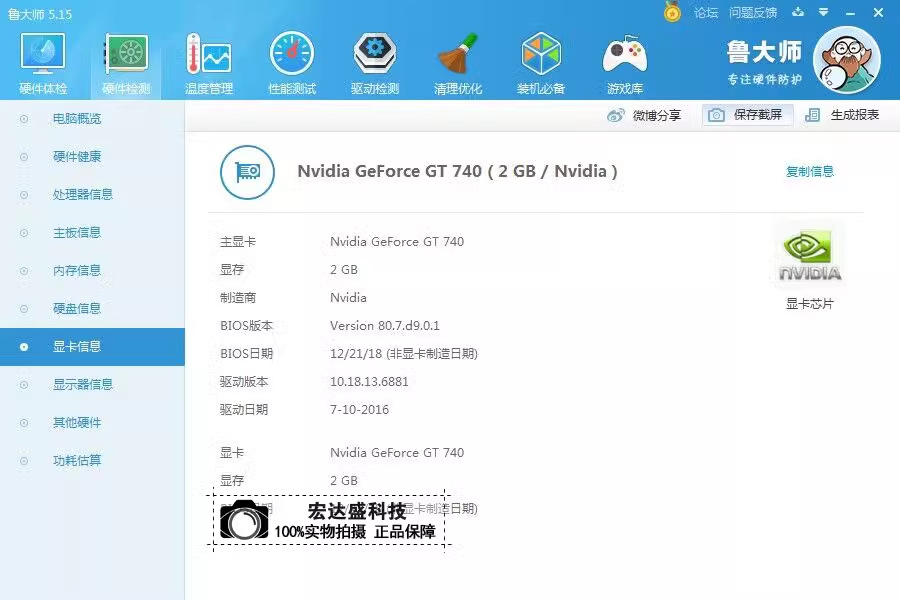Open 驱动检测 driver detection
The width and height of the screenshot is (900, 600).
point(375,63)
